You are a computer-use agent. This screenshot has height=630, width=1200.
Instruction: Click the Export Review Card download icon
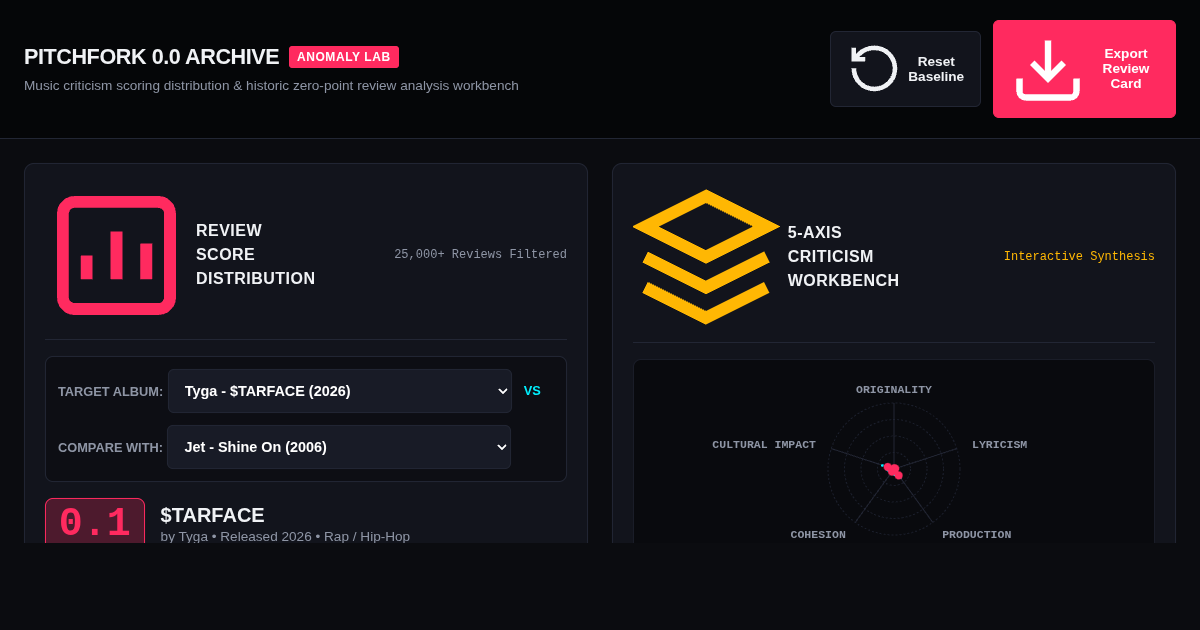[x=1048, y=69]
